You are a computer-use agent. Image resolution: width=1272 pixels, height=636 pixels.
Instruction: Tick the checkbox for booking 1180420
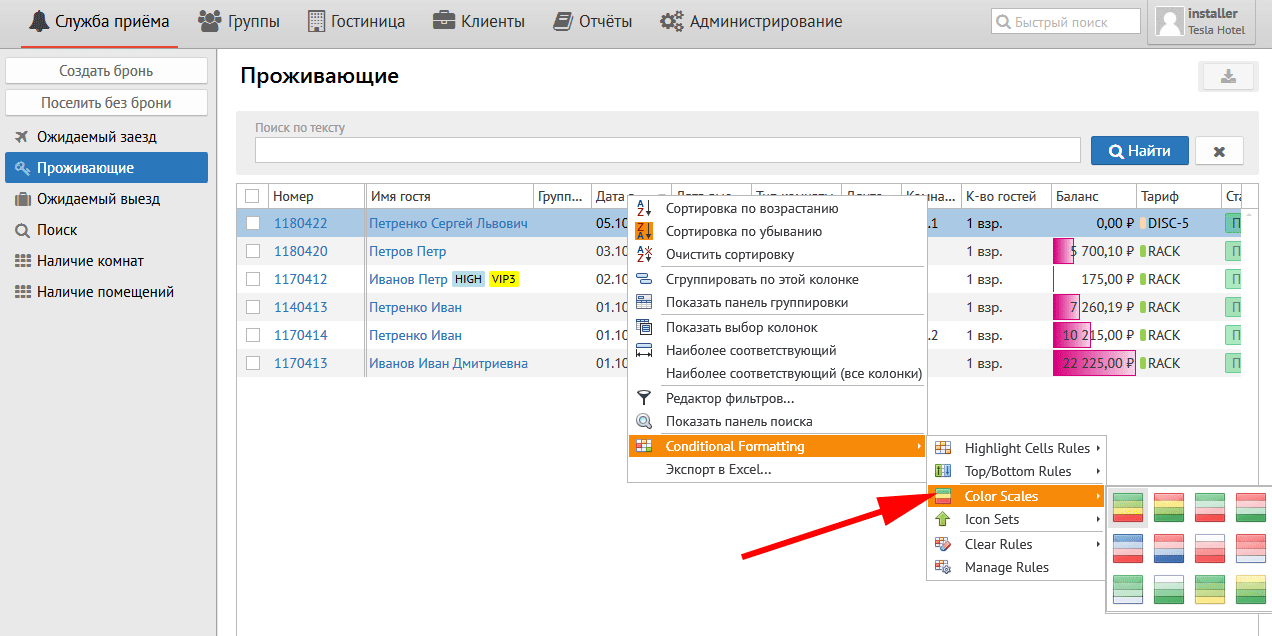tap(253, 251)
